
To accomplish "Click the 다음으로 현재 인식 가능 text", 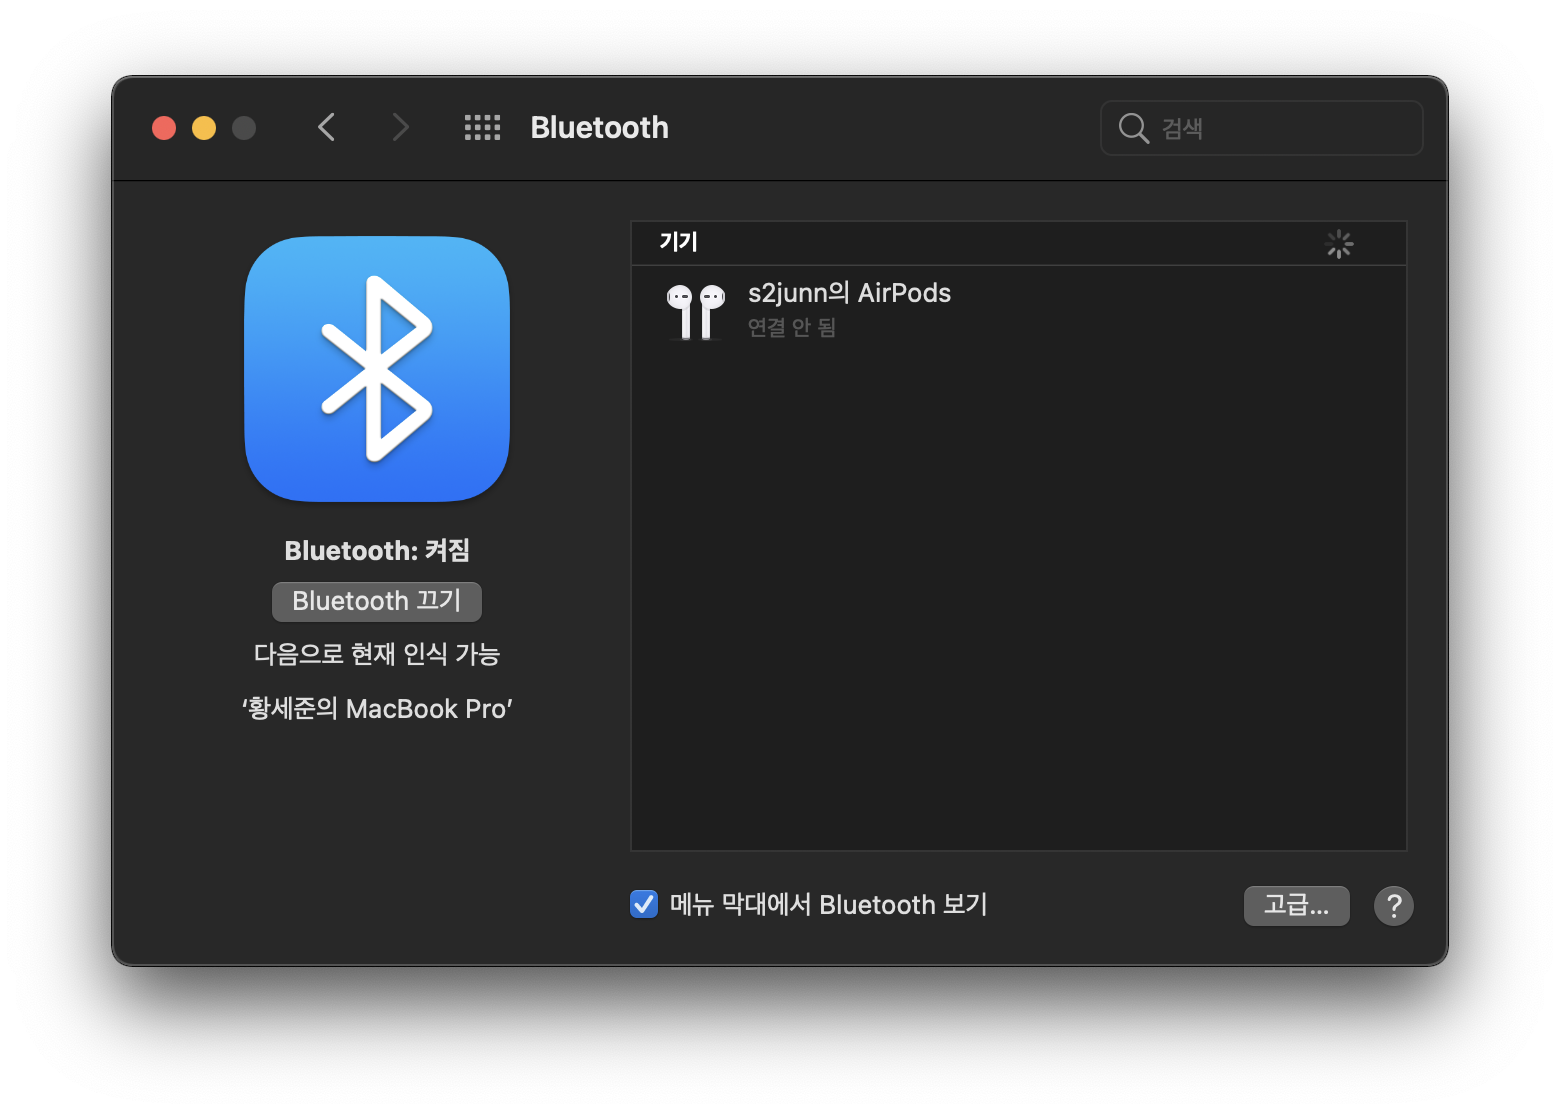I will coord(377,654).
